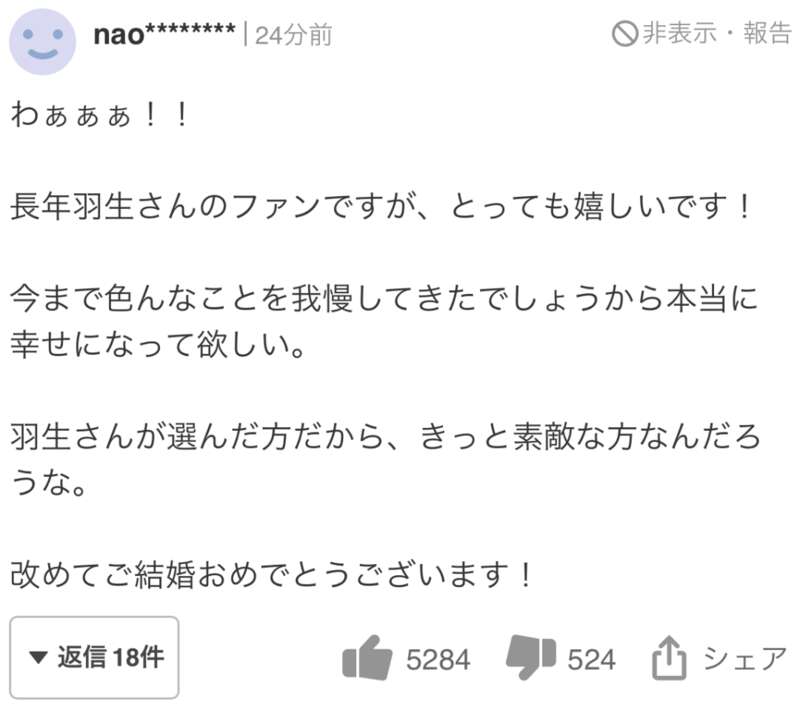Click the 24分前 timestamp
The image size is (800, 710).
coord(294,36)
